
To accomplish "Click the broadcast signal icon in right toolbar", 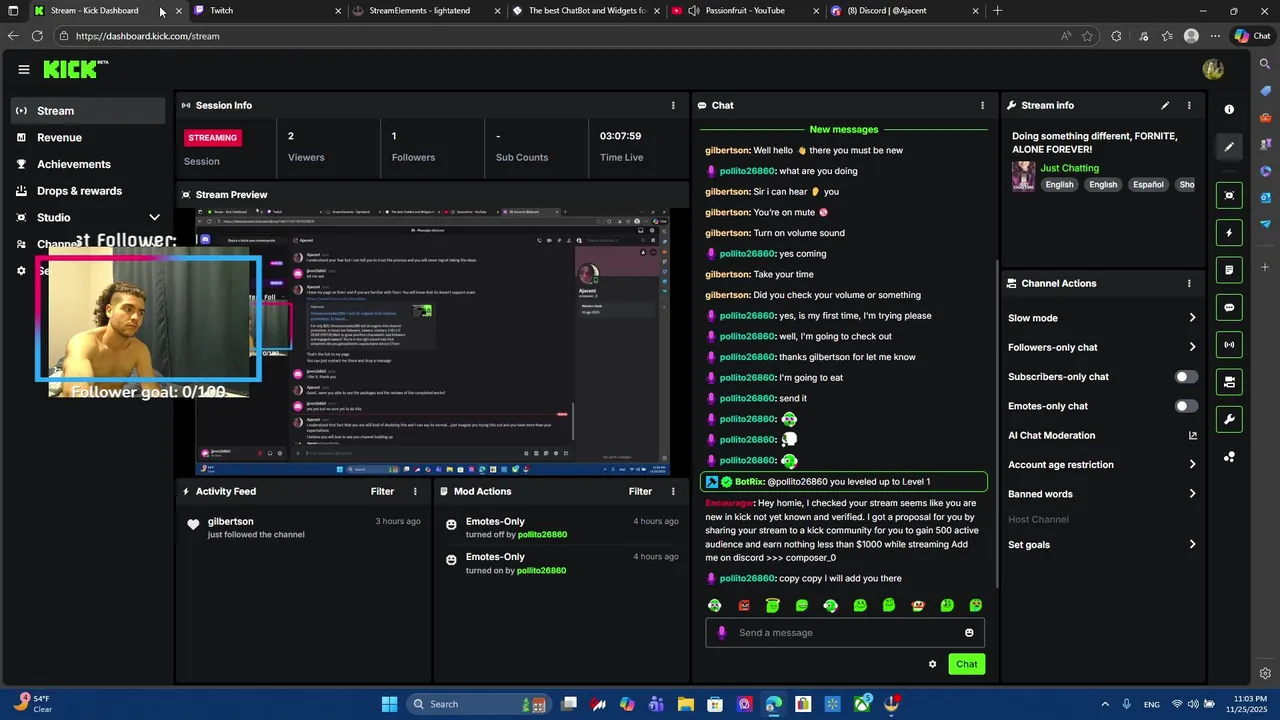I will coord(1229,345).
